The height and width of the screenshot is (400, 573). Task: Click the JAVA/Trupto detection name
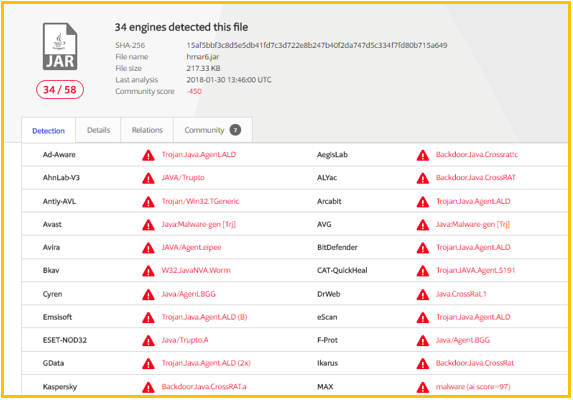183,178
